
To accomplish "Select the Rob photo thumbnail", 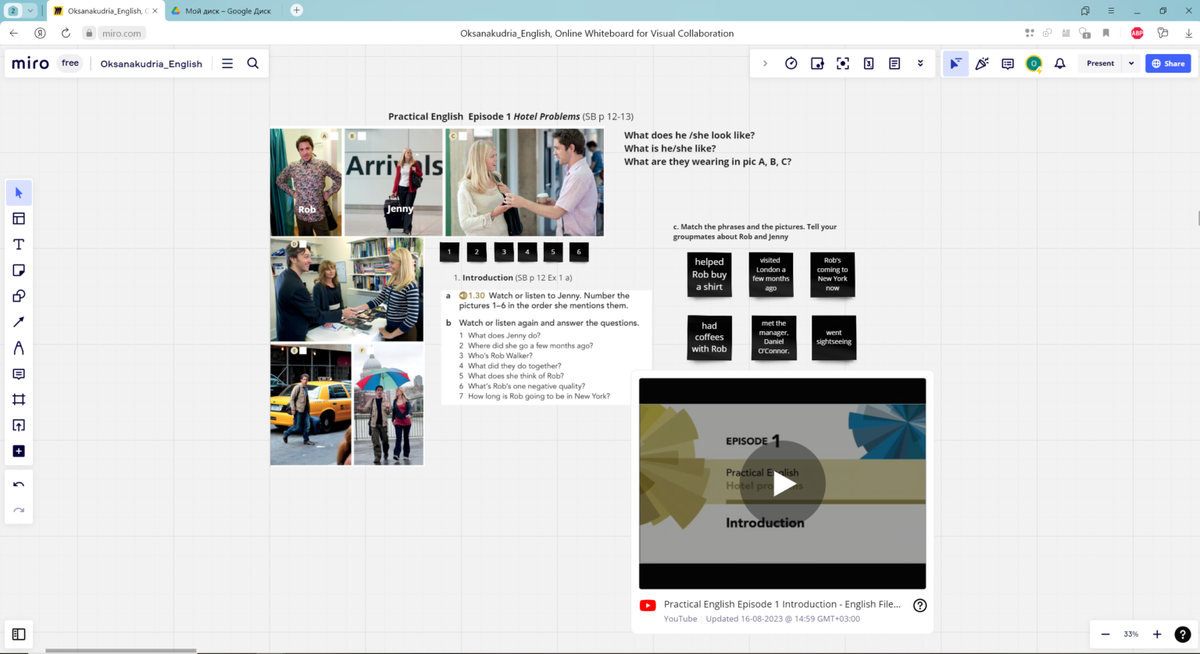I will click(306, 182).
